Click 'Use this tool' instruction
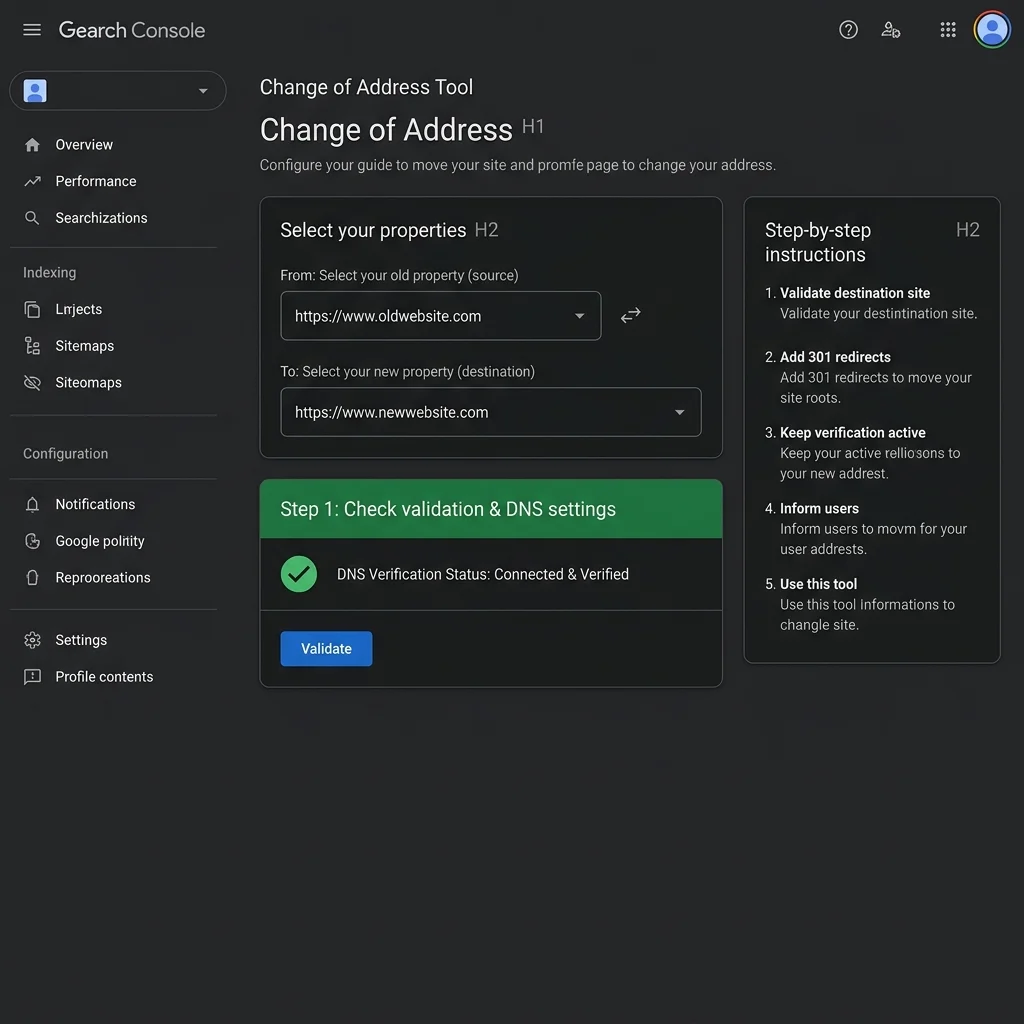The height and width of the screenshot is (1024, 1024). [x=818, y=584]
